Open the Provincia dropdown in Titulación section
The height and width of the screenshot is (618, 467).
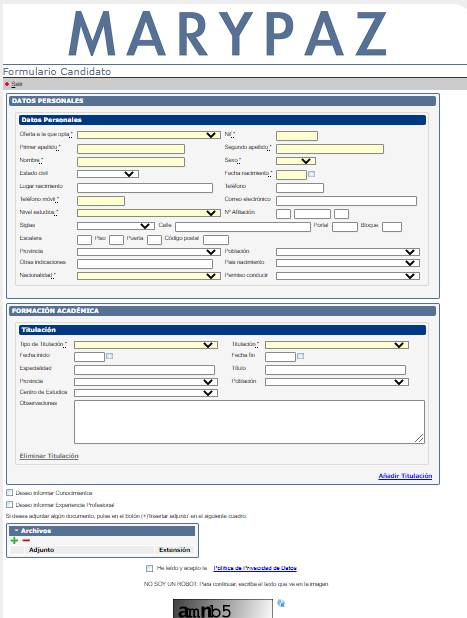pyautogui.click(x=146, y=382)
